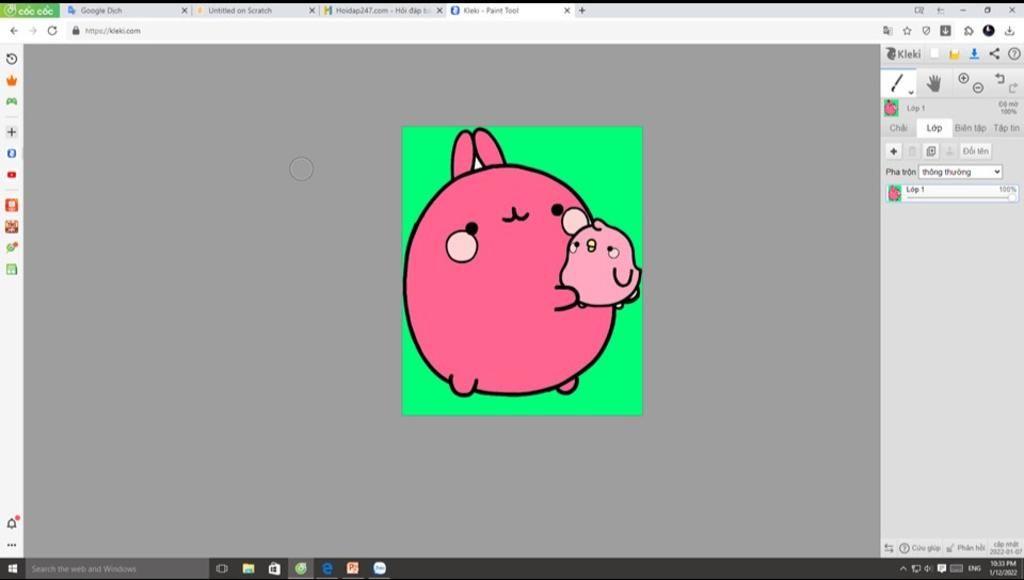
Task: Select the Lớp 1 layer thumbnail in list
Action: (894, 193)
